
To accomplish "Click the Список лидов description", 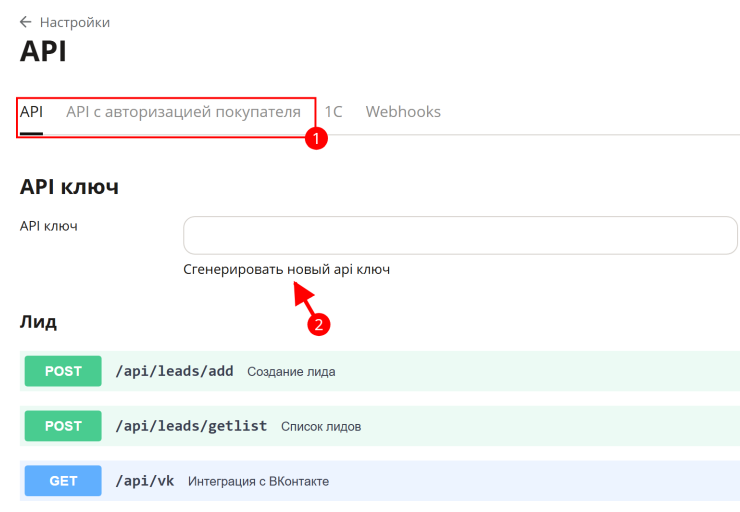I will 321,427.
